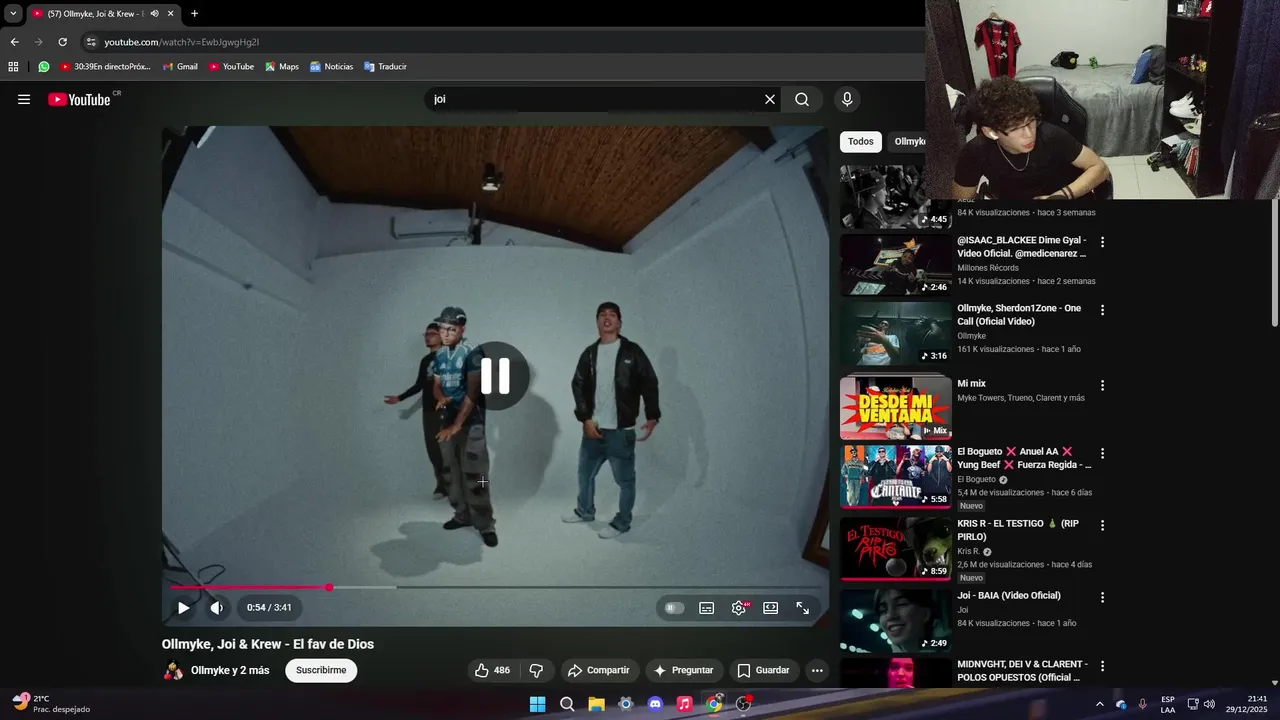Open the Desde Mi Ventana mix thumbnail
This screenshot has width=1280, height=720.
[896, 408]
